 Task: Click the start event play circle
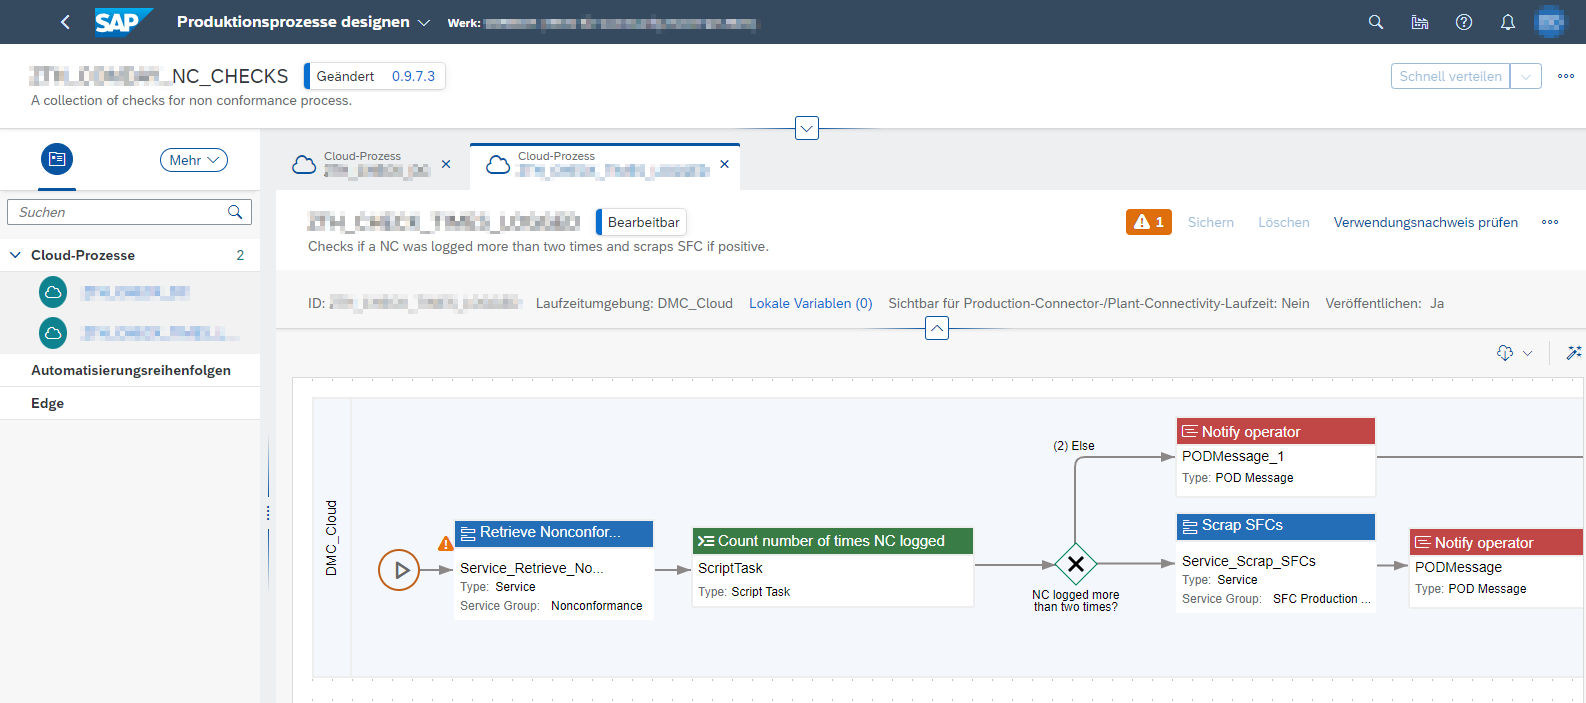click(x=399, y=570)
